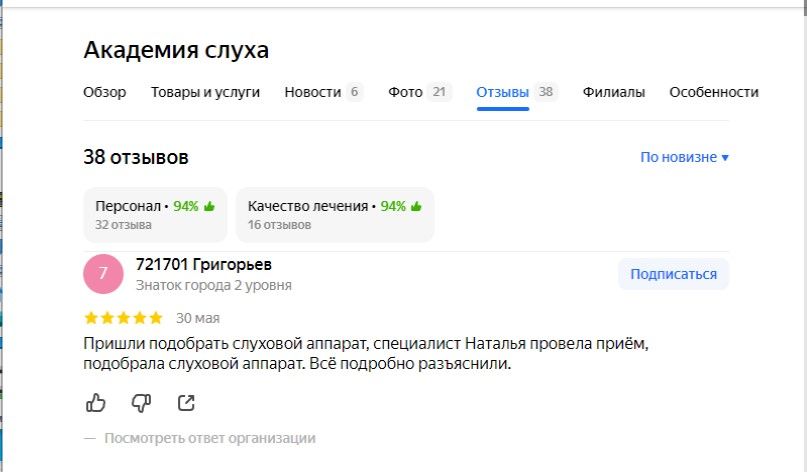807x472 pixels.
Task: Select the Отзывы tab
Action: [502, 92]
